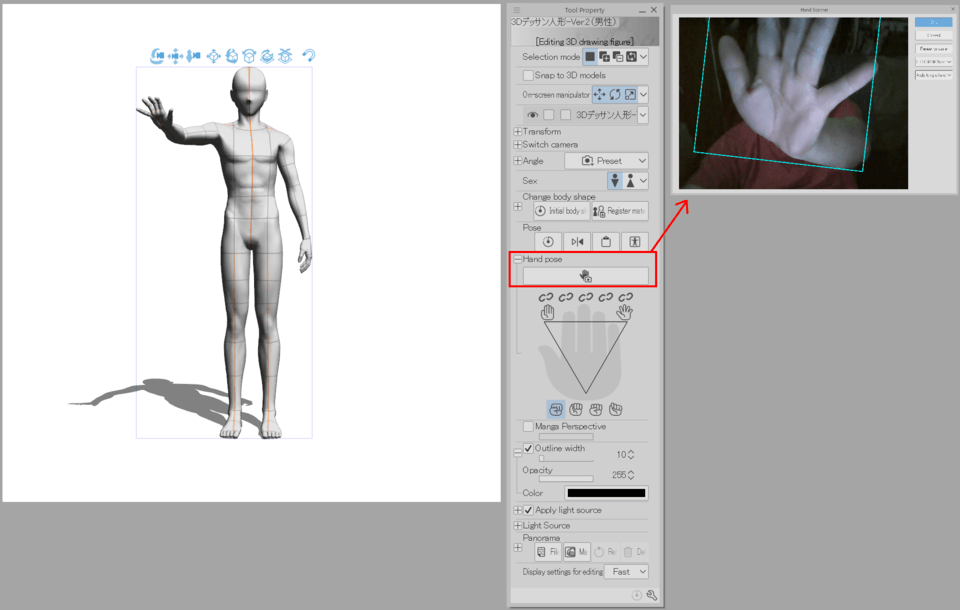Click the Initial body shape button
This screenshot has height=610, width=960.
point(561,211)
